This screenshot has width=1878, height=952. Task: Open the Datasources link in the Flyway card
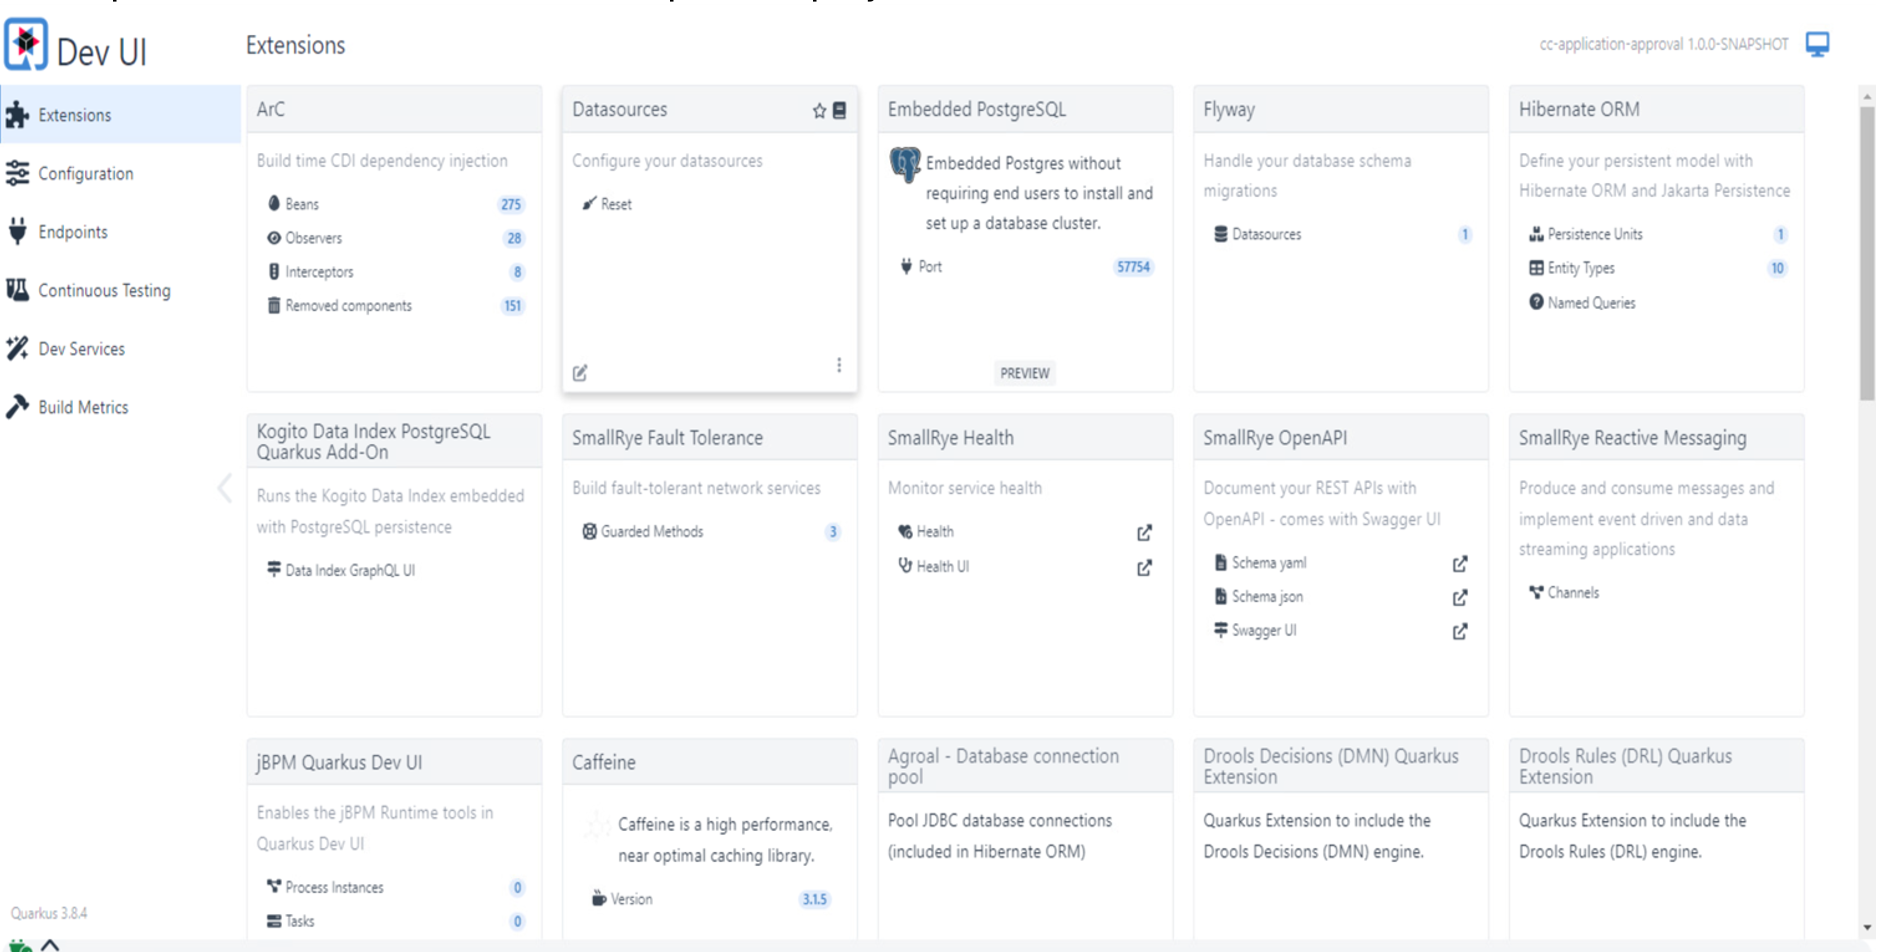1267,234
